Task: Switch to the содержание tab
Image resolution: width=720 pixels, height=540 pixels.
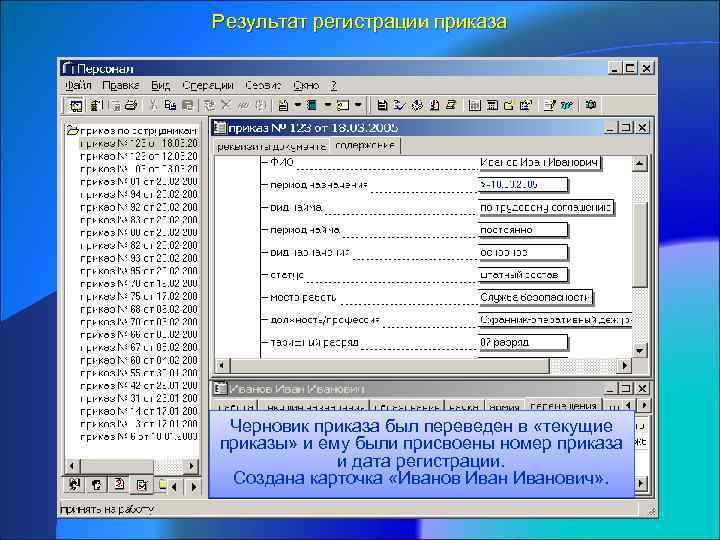Action: [365, 146]
